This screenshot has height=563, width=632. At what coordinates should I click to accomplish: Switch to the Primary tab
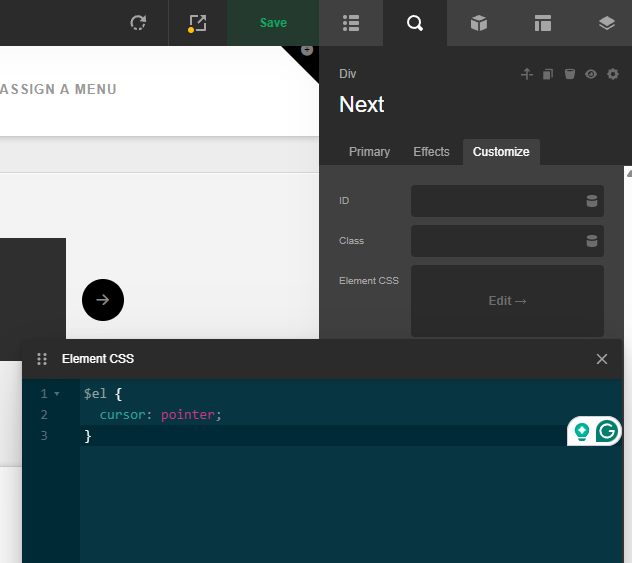[369, 152]
